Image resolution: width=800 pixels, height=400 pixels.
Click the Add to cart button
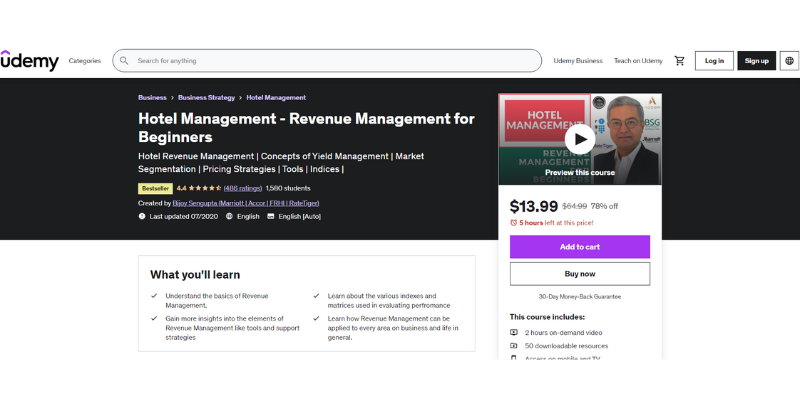(580, 247)
